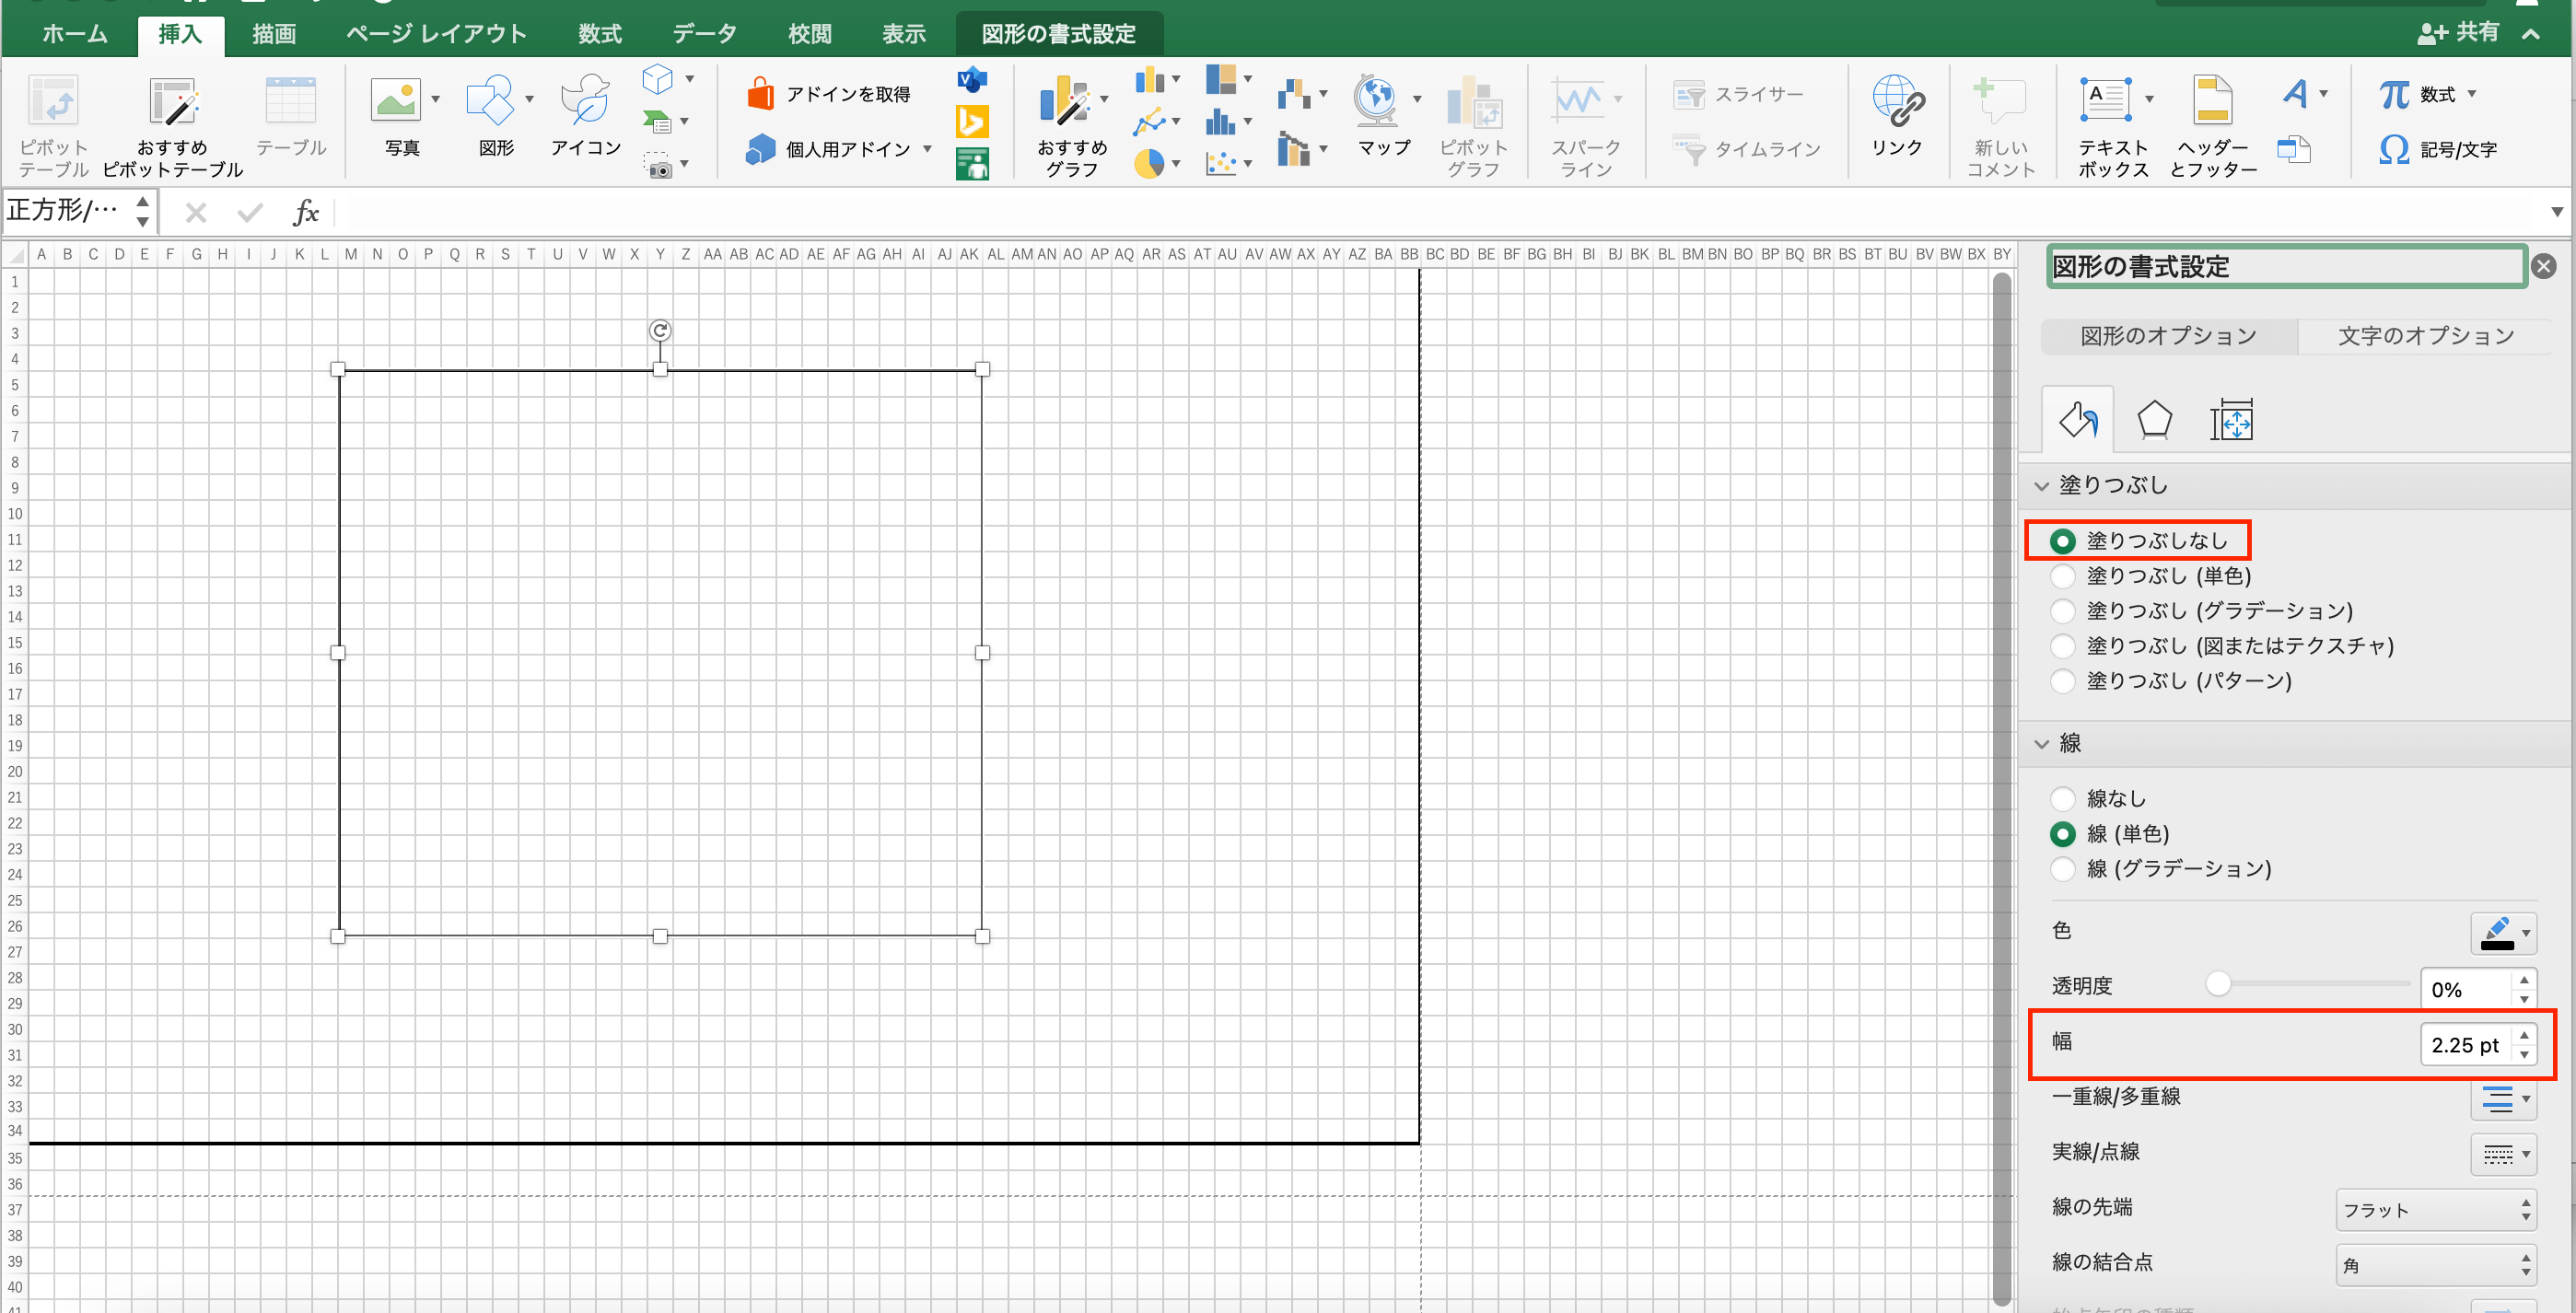Screen dimensions: 2576x1313
Task: Select Shape Options (図形のオプション) tab
Action: 2168,336
